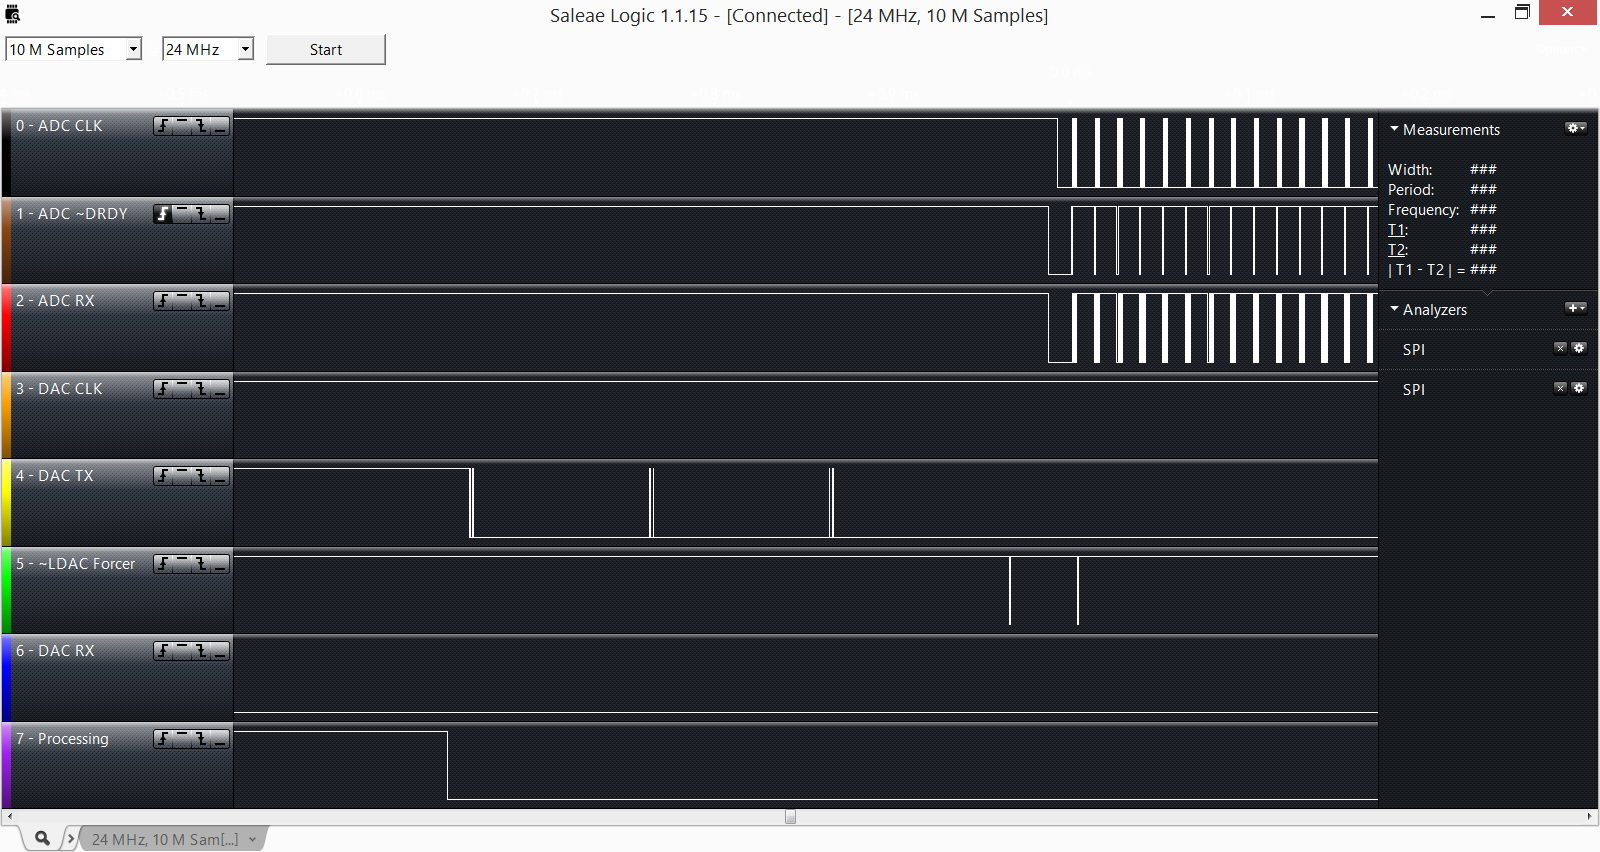Screen dimensions: 1600x852
Task: Open the add analyzer plus dropdown
Action: point(1576,308)
